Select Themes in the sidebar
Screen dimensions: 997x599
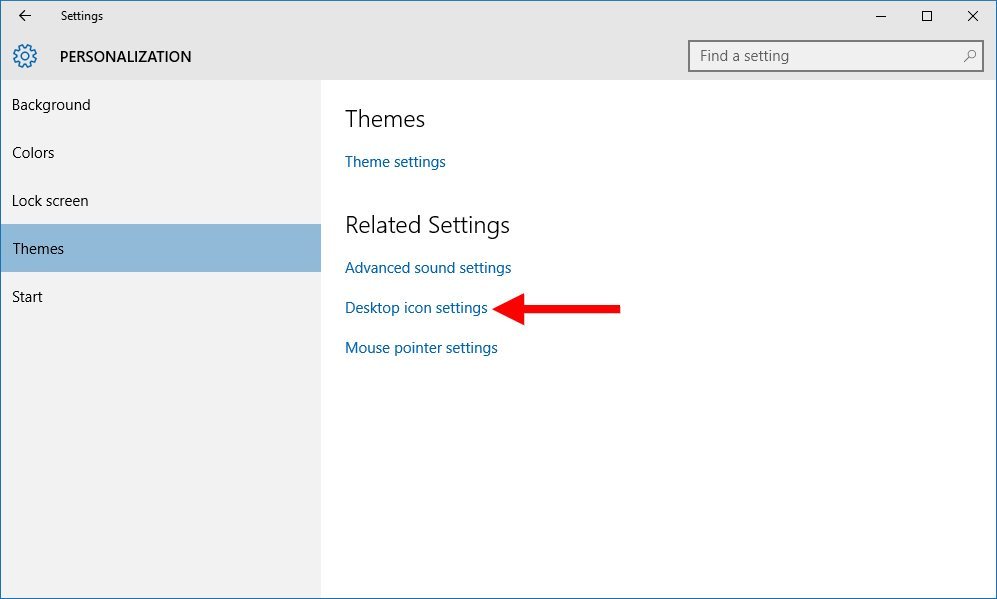point(38,248)
